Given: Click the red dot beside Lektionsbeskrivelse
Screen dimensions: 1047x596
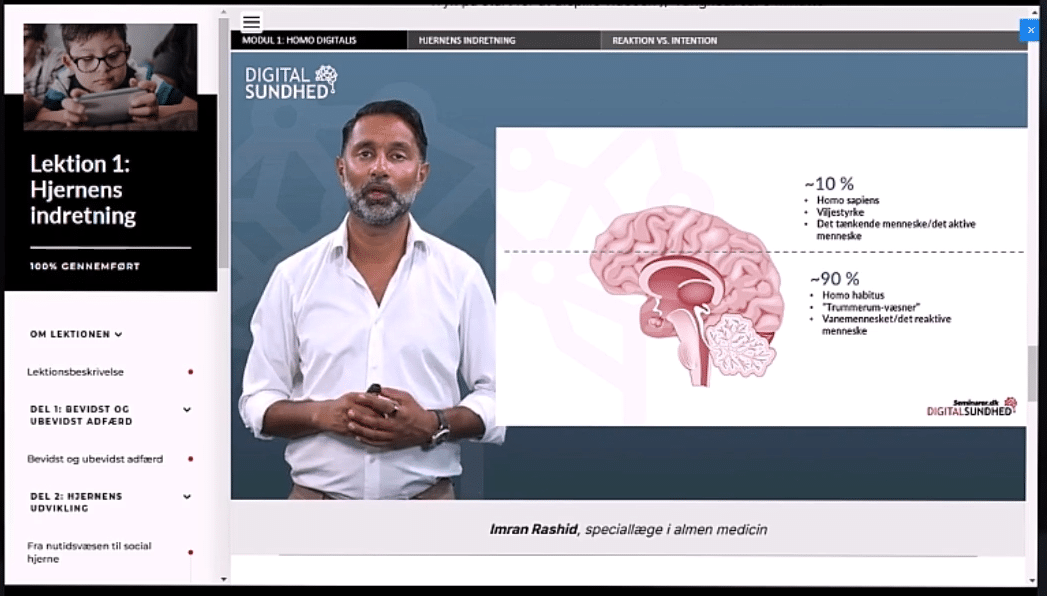Looking at the screenshot, I should (x=190, y=372).
